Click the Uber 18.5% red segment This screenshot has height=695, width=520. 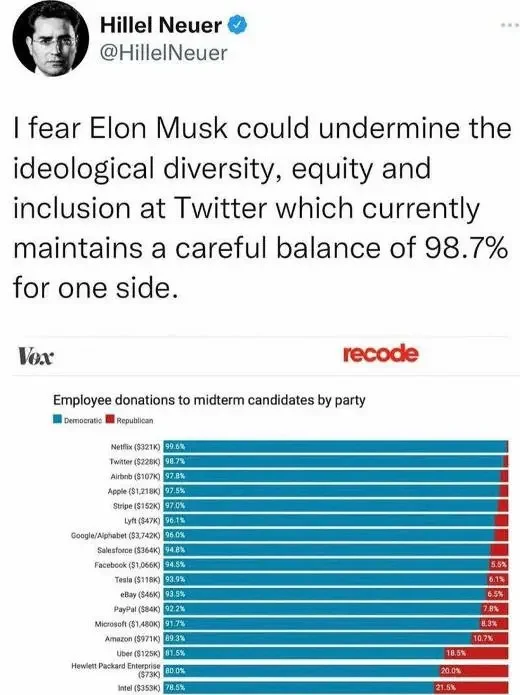pos(476,653)
